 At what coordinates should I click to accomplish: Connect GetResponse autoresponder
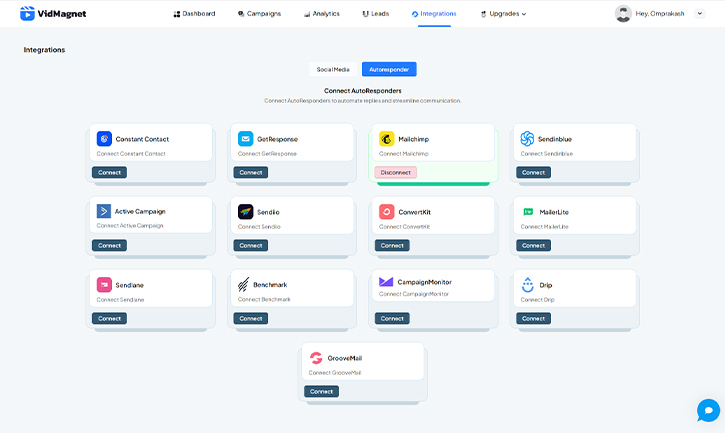251,173
